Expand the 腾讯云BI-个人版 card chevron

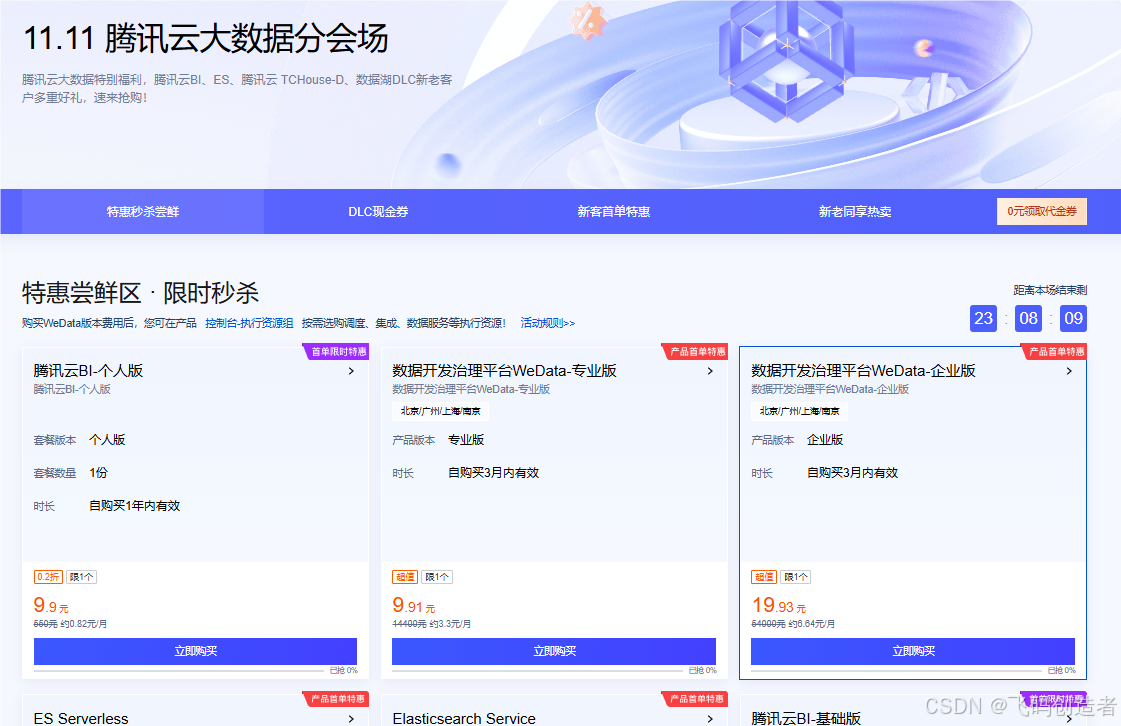pyautogui.click(x=351, y=371)
